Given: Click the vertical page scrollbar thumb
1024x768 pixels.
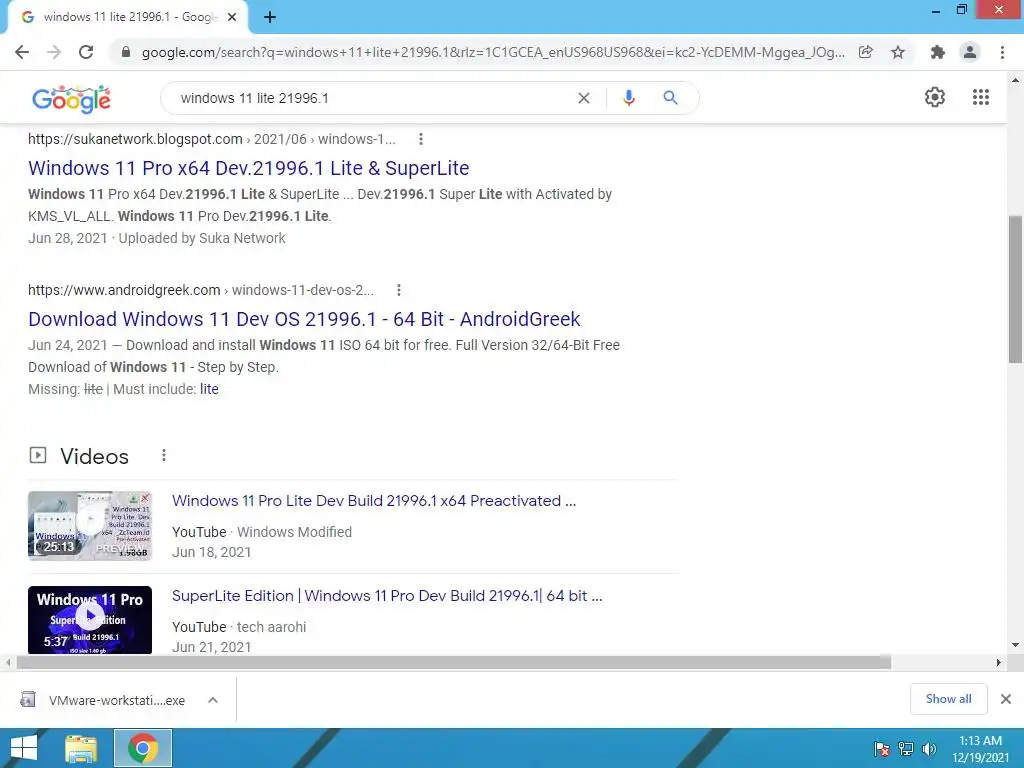Looking at the screenshot, I should point(1015,289).
